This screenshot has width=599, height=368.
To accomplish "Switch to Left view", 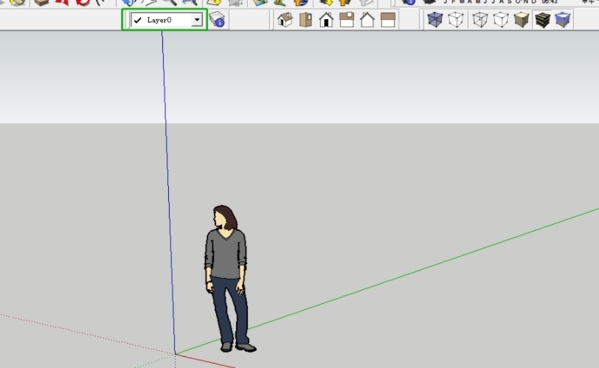I will (x=388, y=19).
